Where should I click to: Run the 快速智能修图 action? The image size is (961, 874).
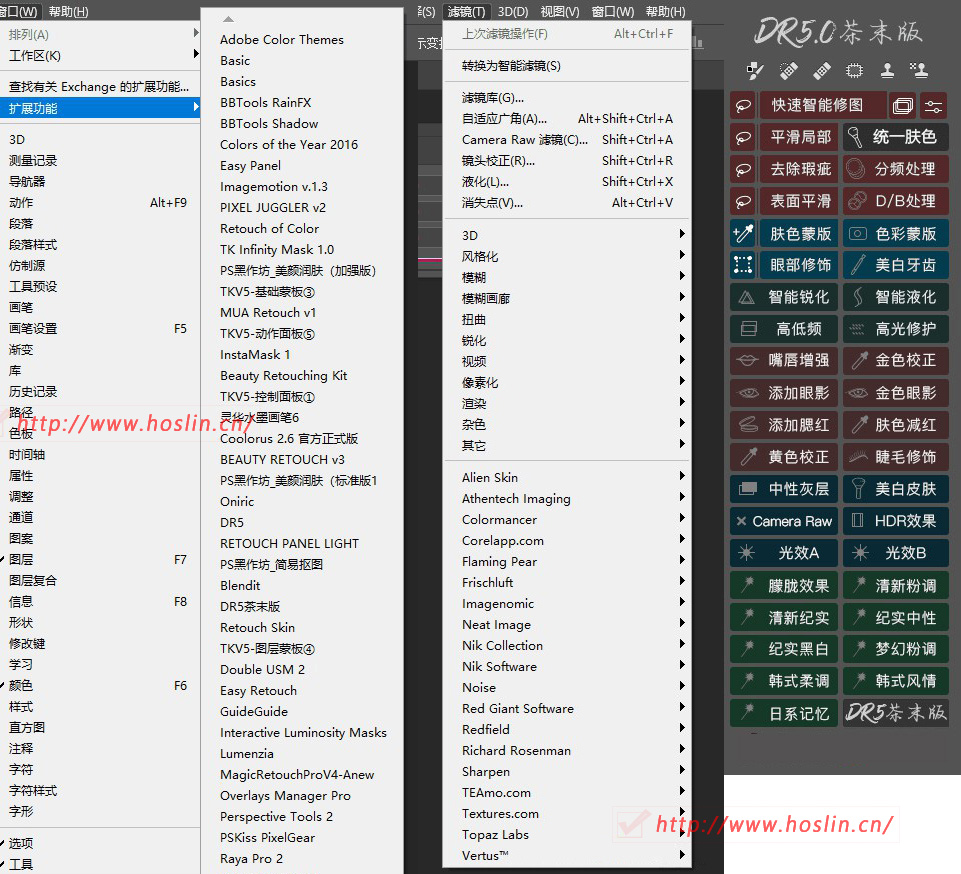click(823, 105)
